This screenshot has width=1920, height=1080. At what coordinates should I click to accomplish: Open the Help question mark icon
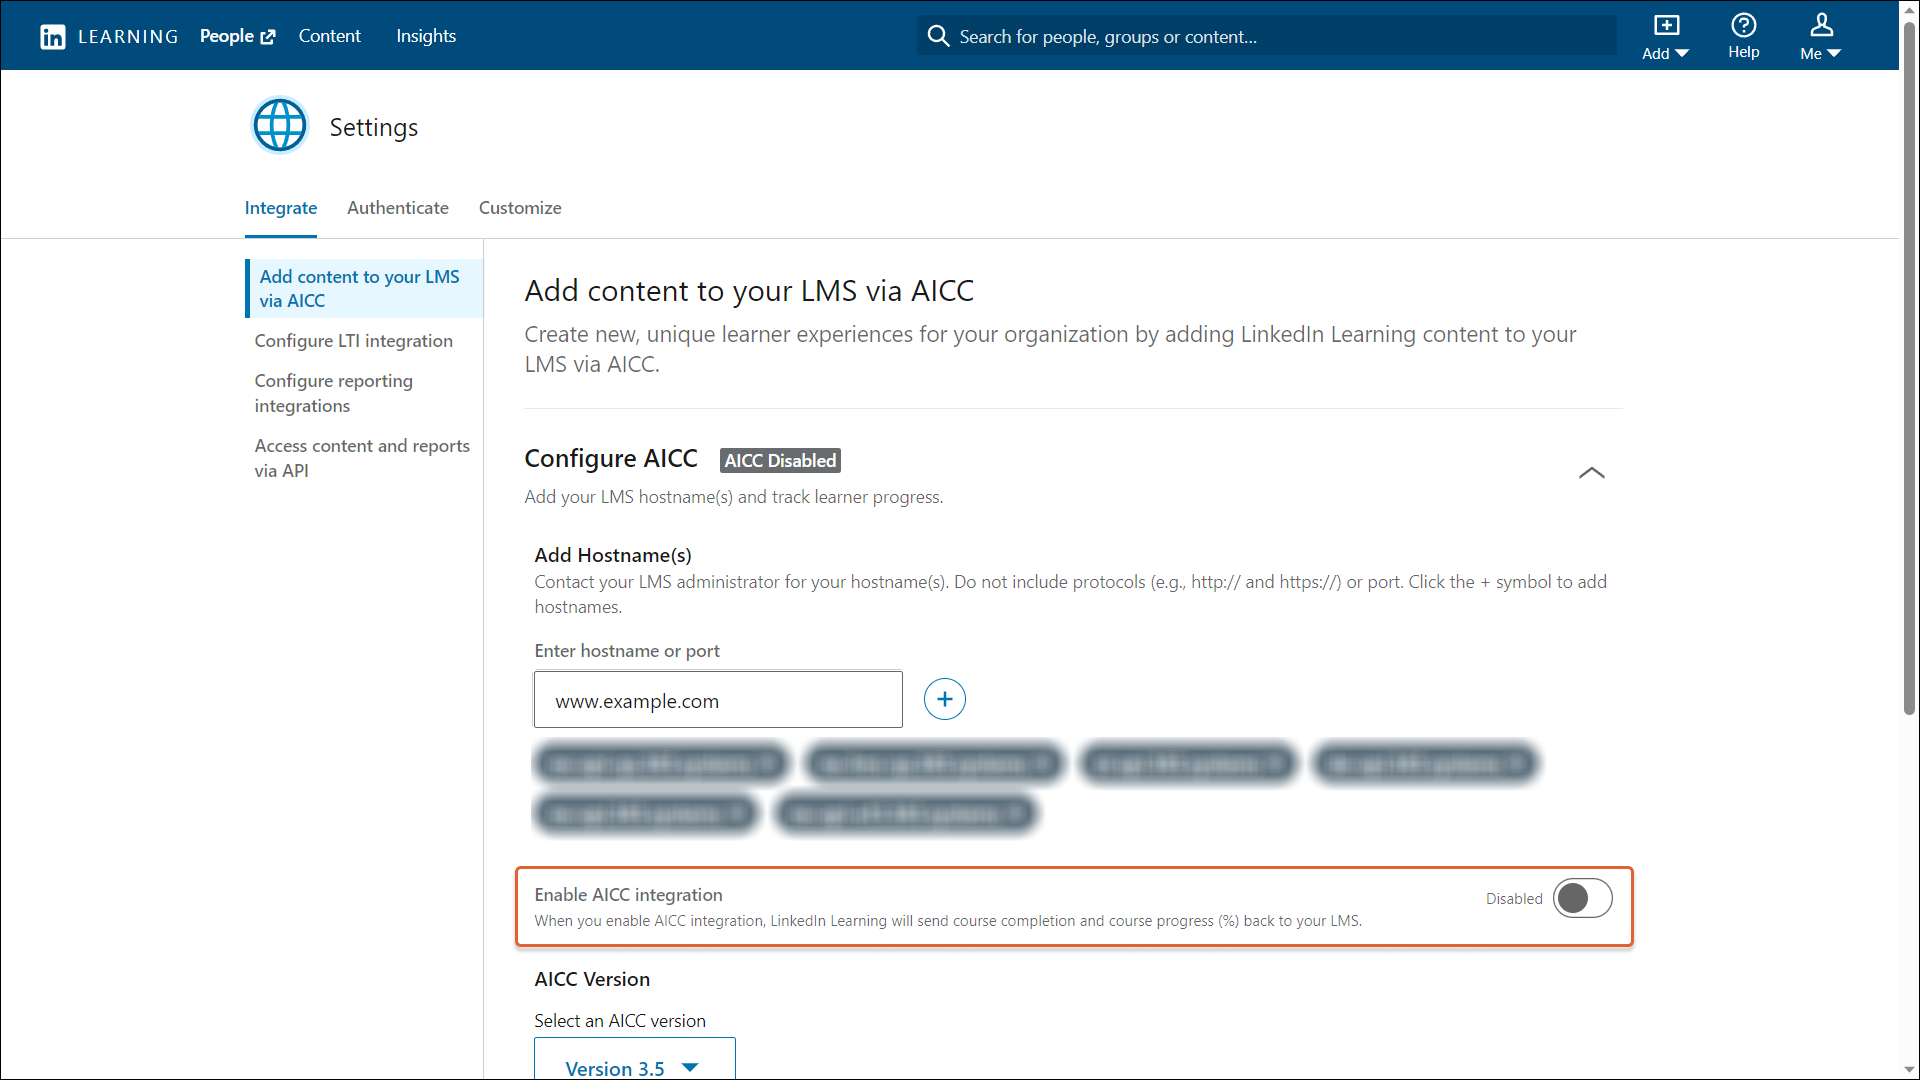click(1743, 26)
